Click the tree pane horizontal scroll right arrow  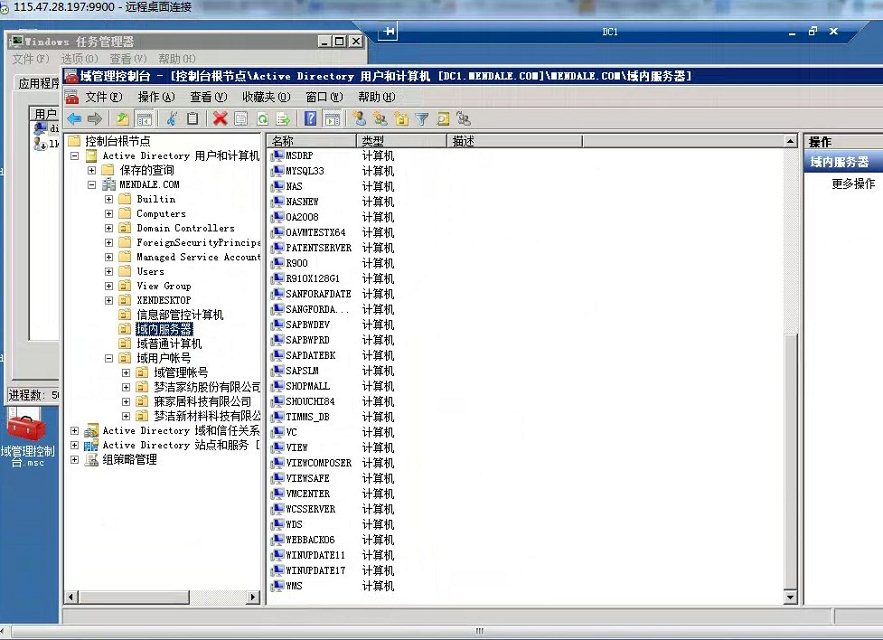253,597
